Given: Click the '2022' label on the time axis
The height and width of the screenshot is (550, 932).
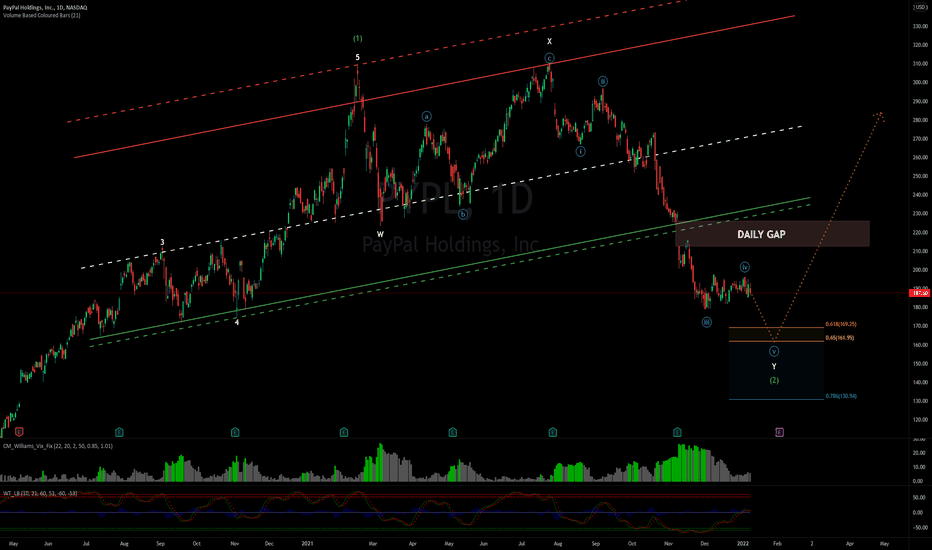Looking at the screenshot, I should (x=743, y=543).
